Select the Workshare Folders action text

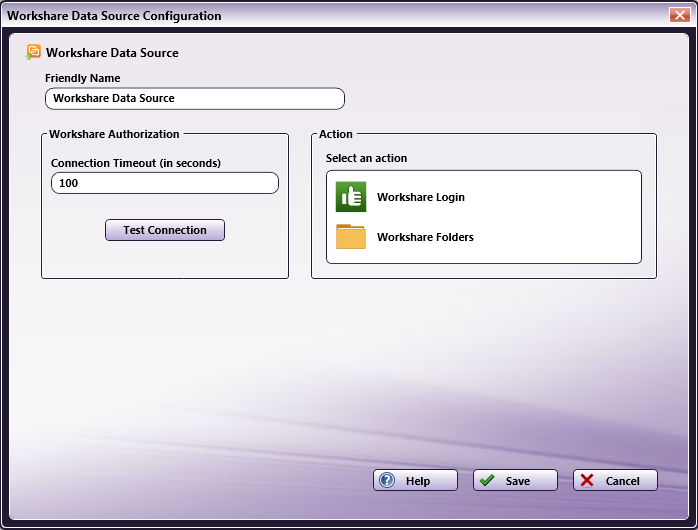point(425,237)
